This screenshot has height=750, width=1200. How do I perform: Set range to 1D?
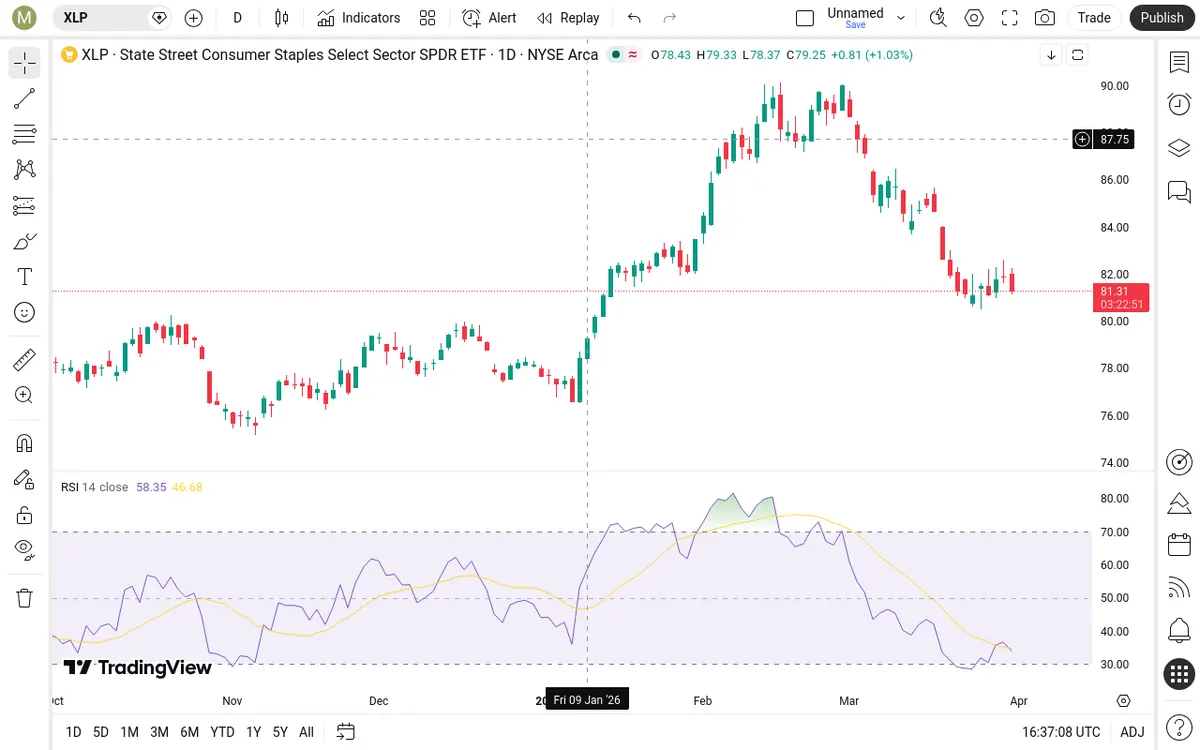coord(73,732)
